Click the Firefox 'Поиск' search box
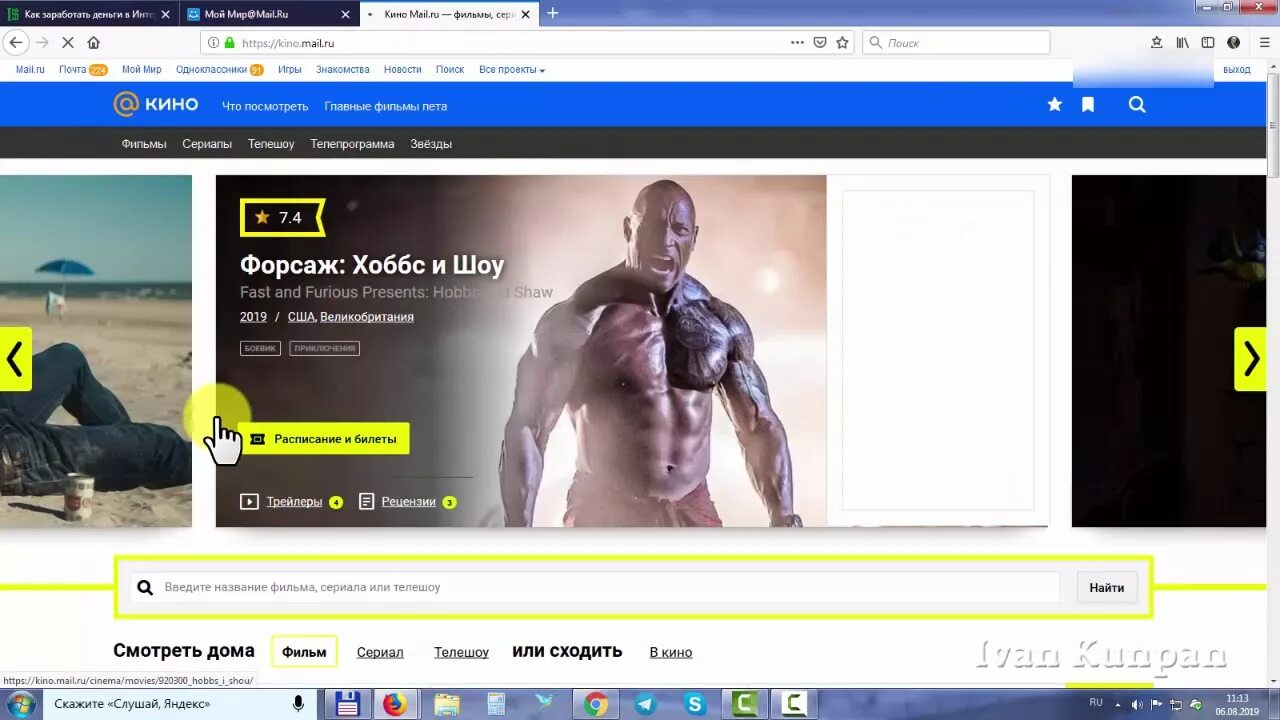Image resolution: width=1280 pixels, height=720 pixels. [x=956, y=43]
